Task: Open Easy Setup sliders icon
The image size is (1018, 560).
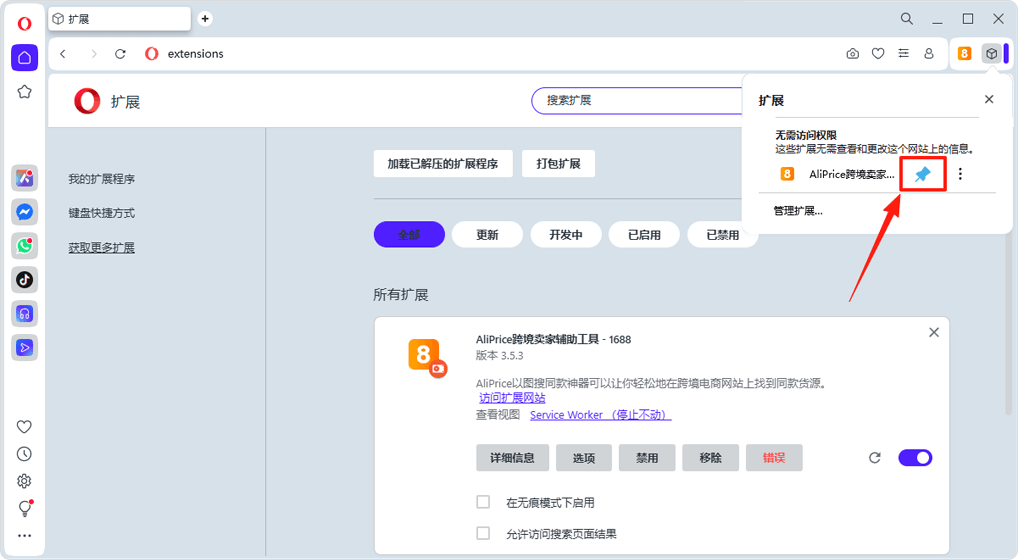Action: tap(904, 54)
